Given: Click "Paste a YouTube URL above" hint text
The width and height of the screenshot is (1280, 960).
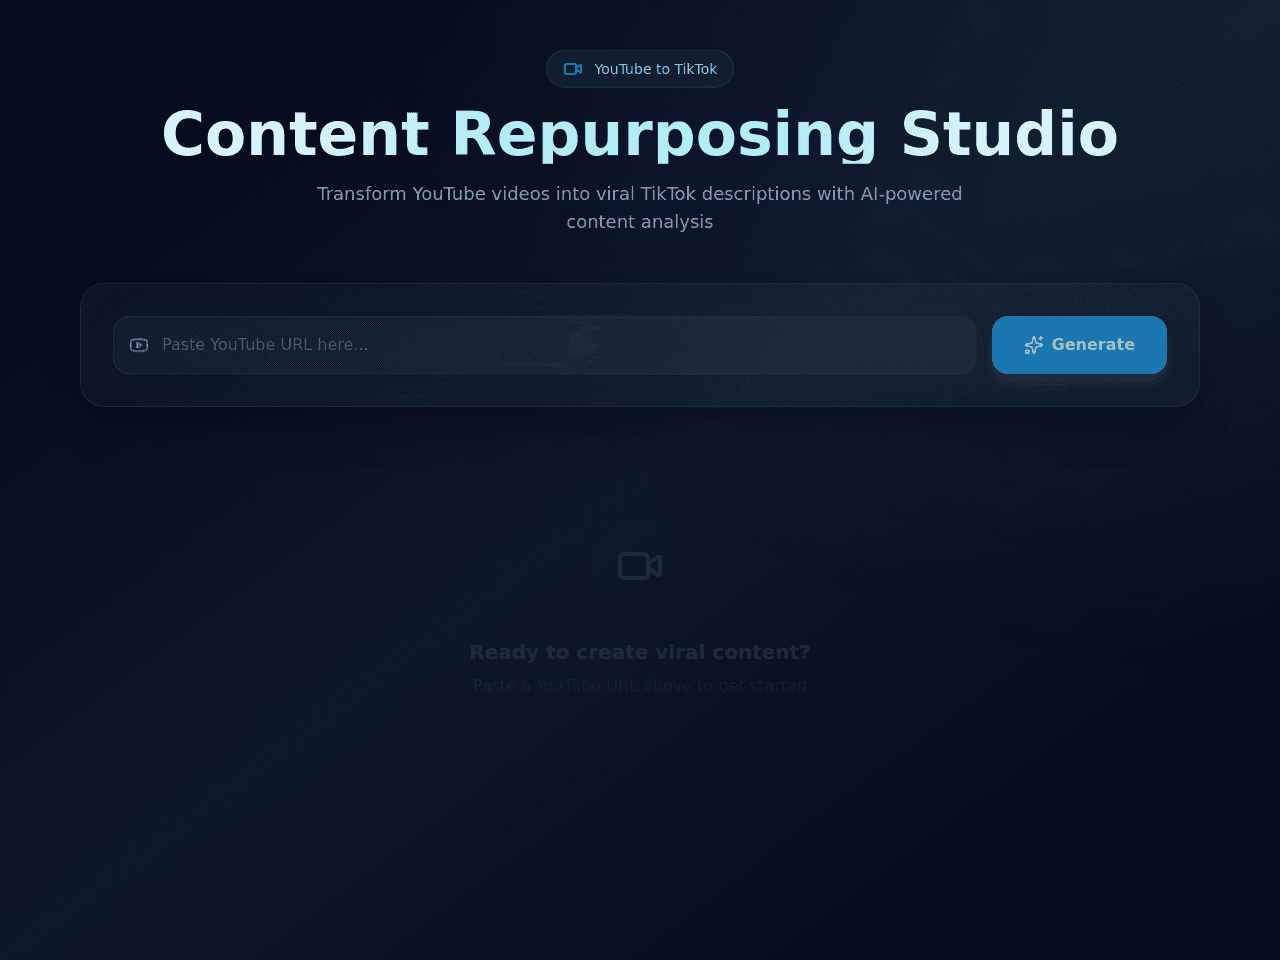Looking at the screenshot, I should point(640,685).
